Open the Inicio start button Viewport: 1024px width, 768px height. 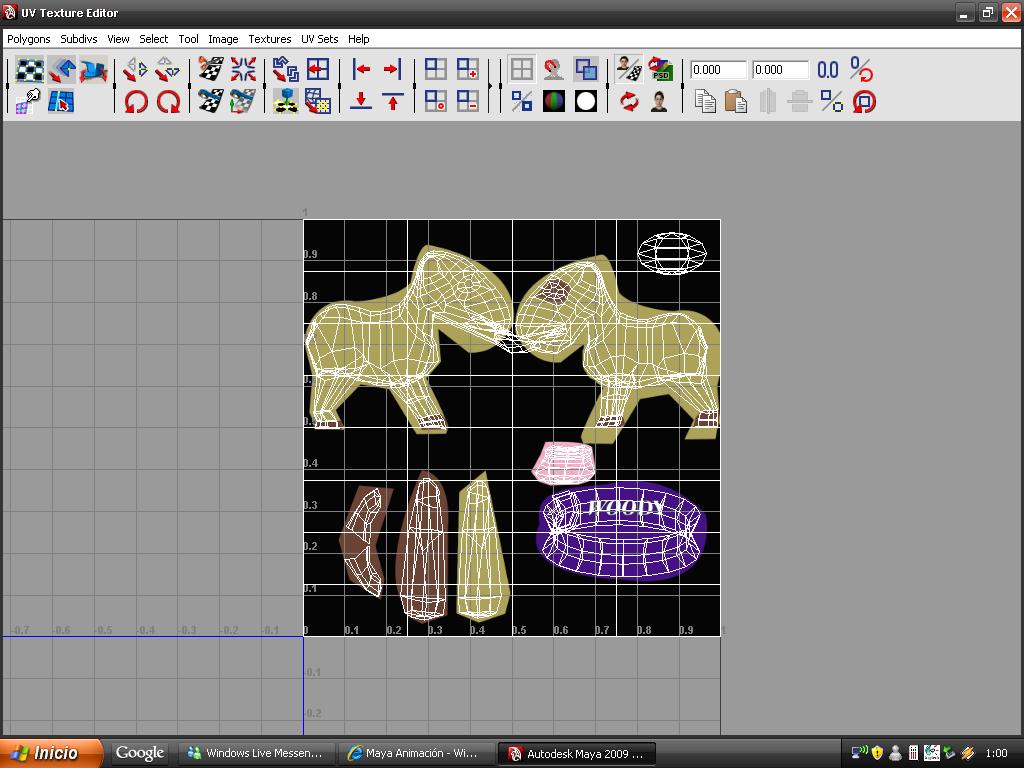click(x=52, y=753)
